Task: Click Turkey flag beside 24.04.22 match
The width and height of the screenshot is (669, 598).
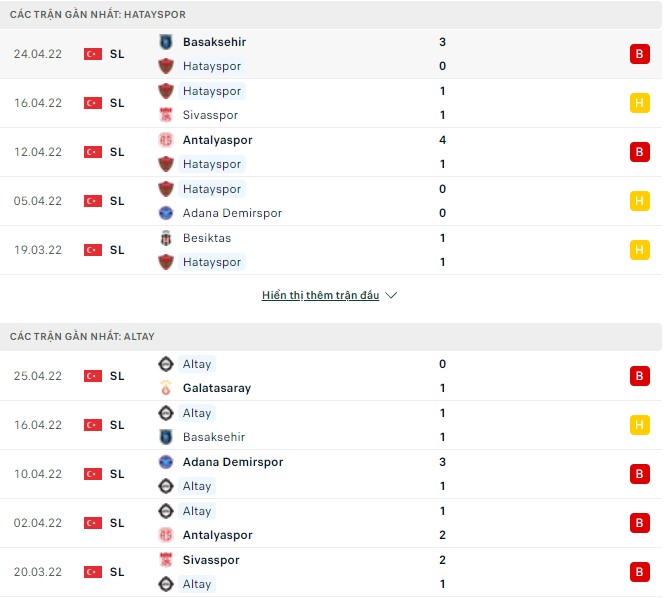Action: tap(93, 54)
